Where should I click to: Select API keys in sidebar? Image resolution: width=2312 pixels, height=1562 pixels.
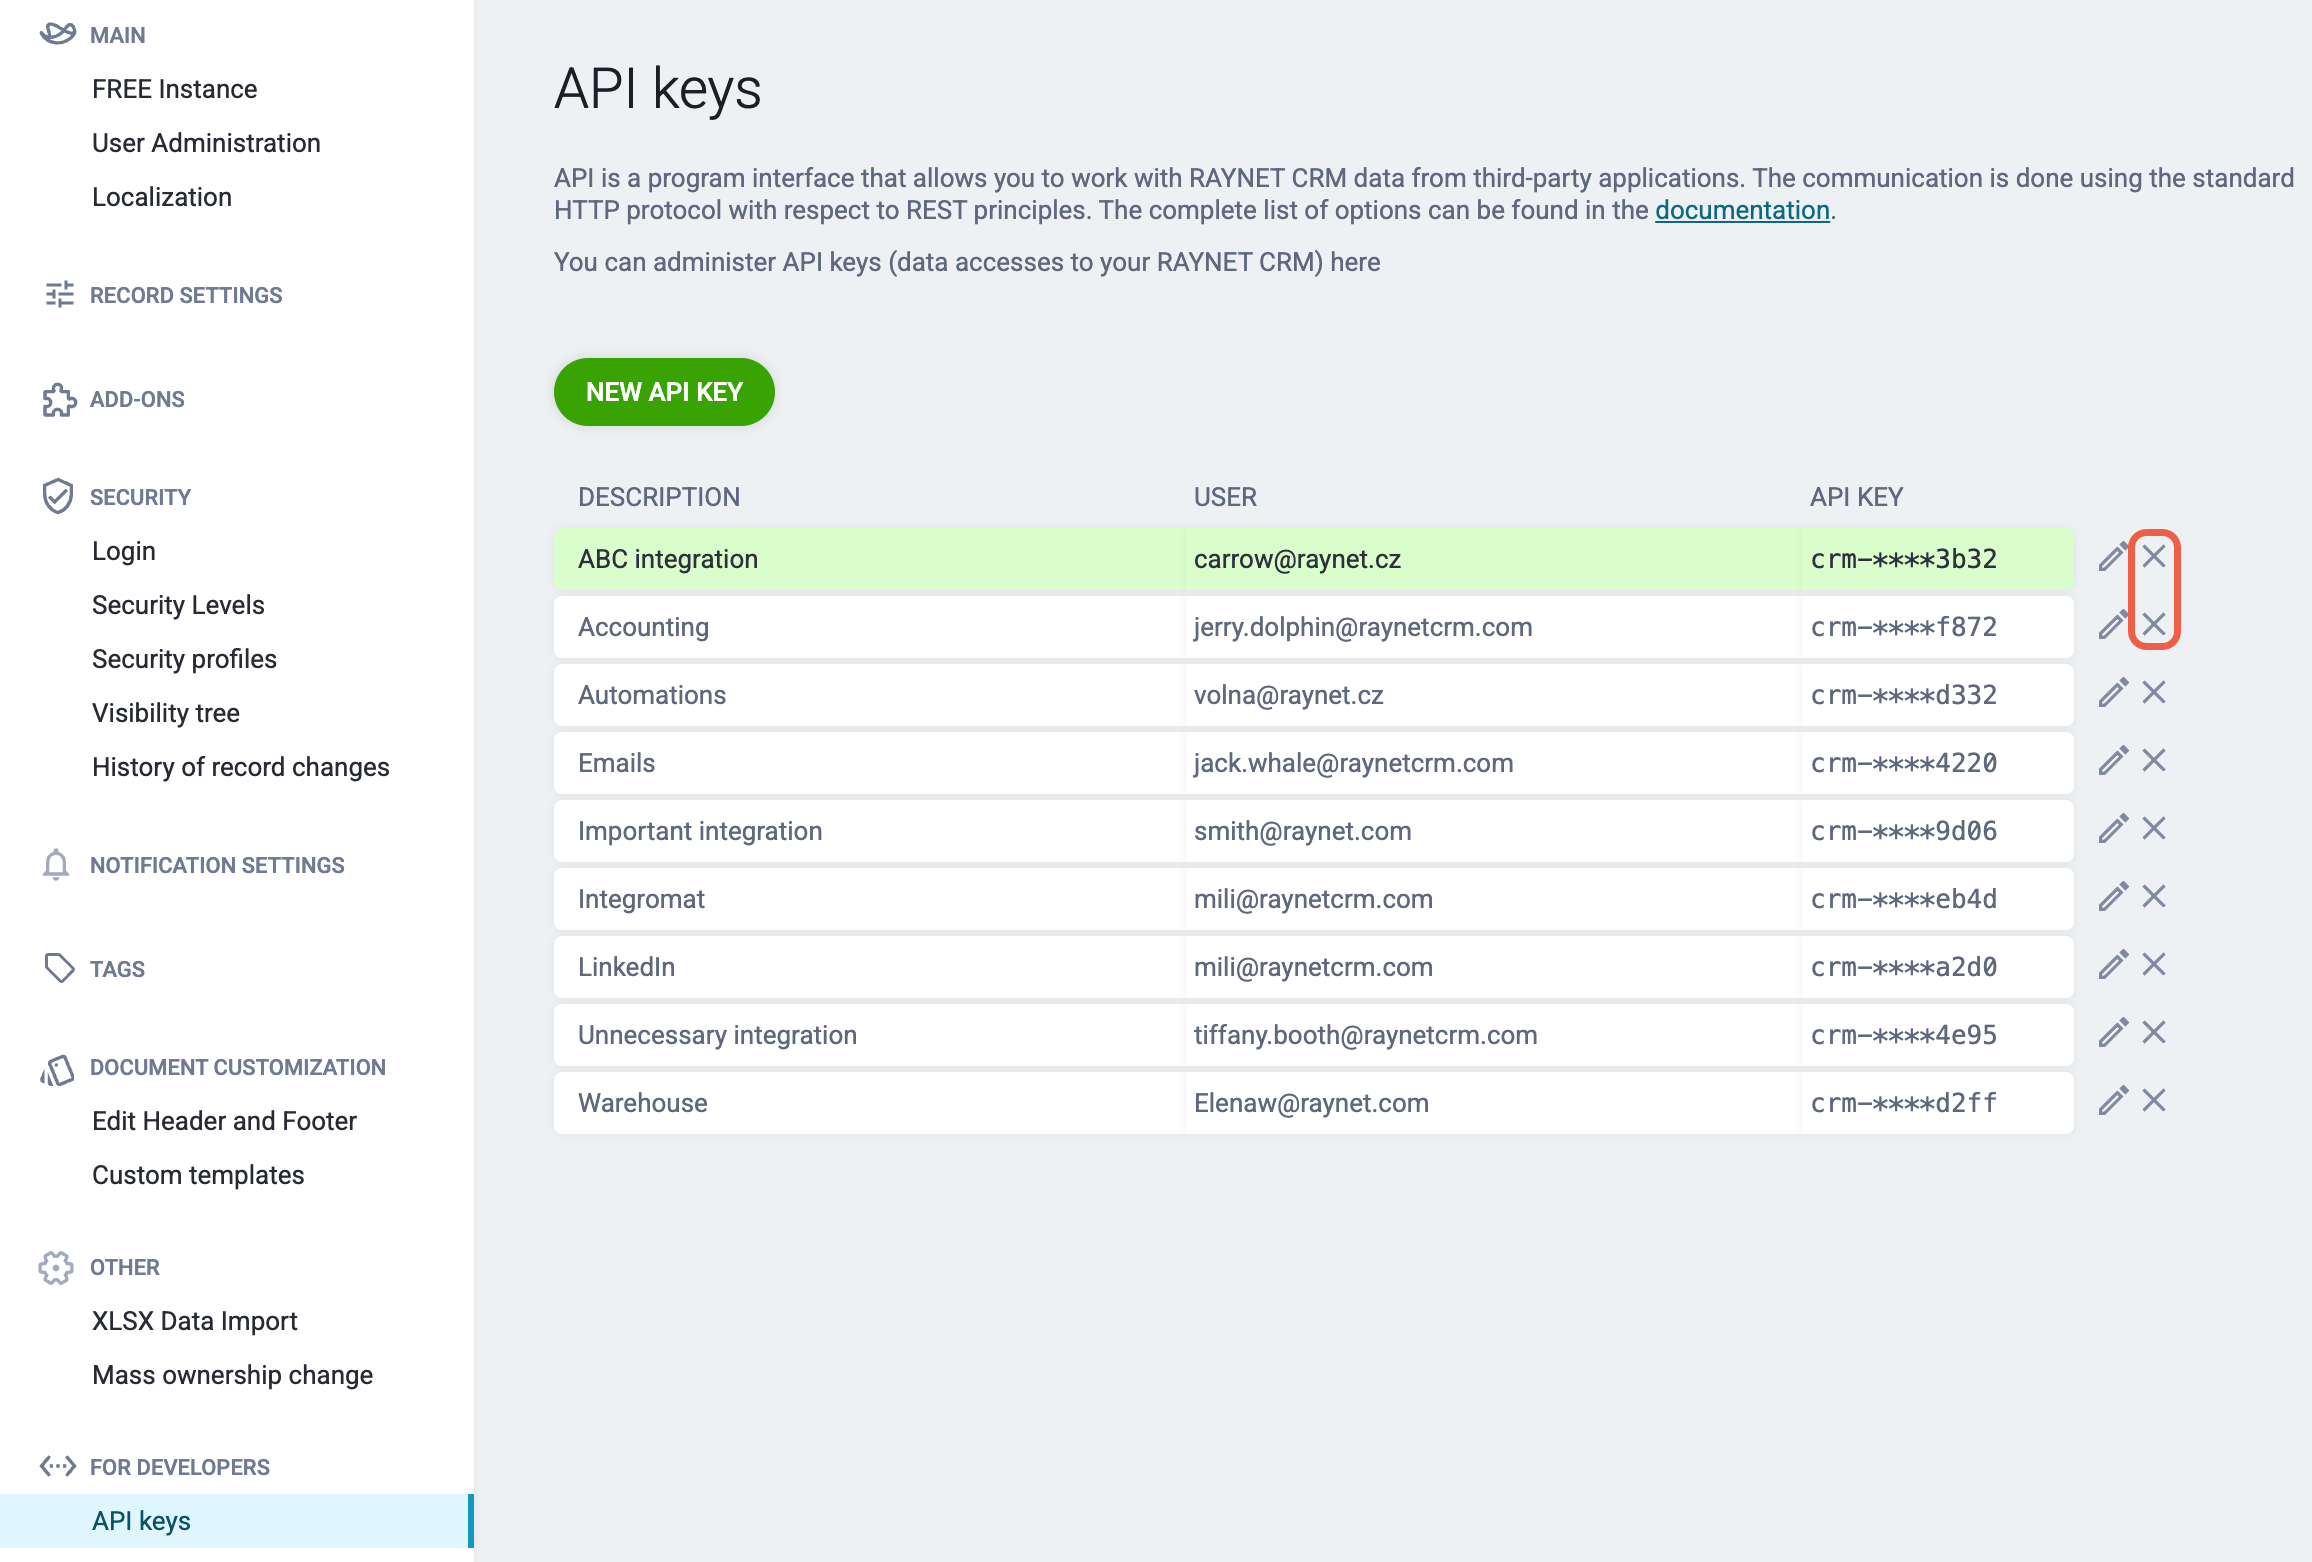(236, 1521)
